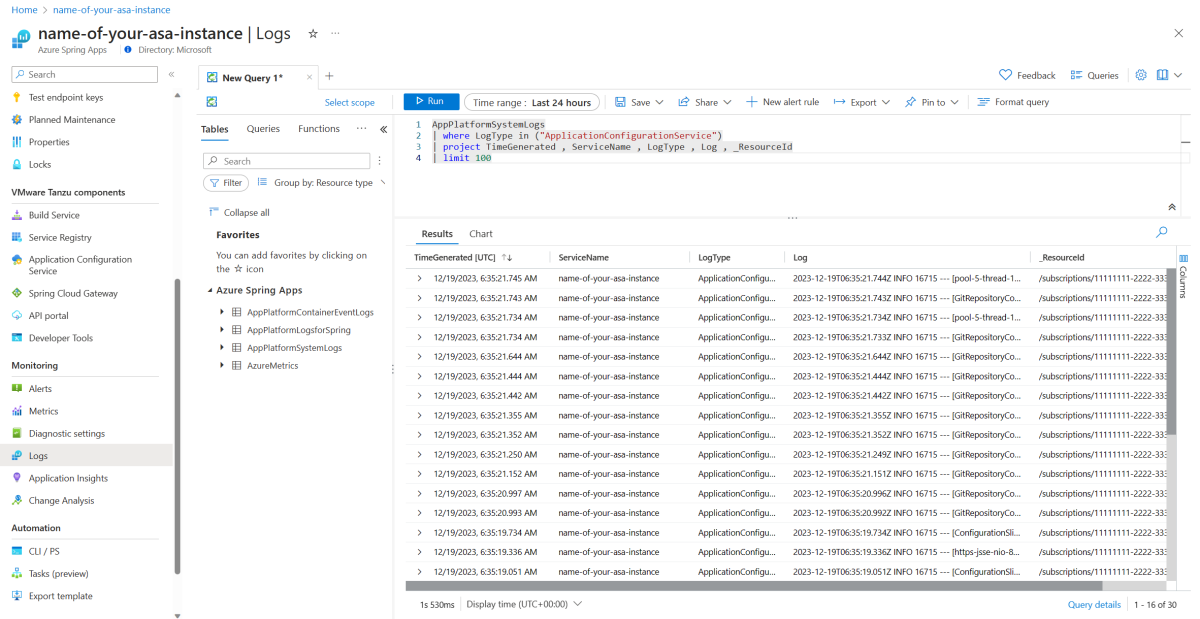Open Application Insights from the sidebar
Screen dimensions: 1200x619
point(68,478)
